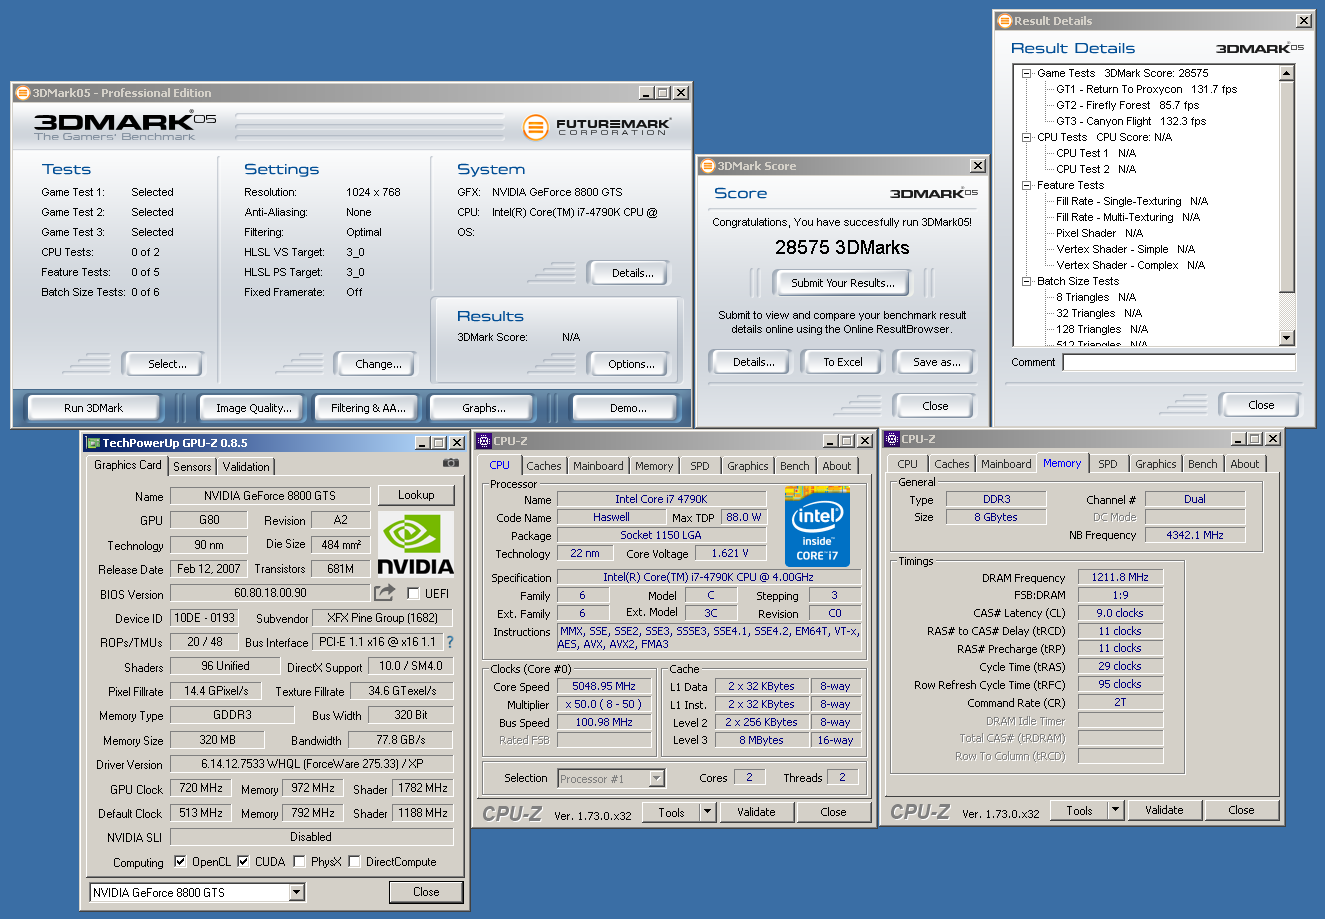Open Mainboard tab in the CPU-Z CPU window
1325x919 pixels.
click(x=598, y=466)
